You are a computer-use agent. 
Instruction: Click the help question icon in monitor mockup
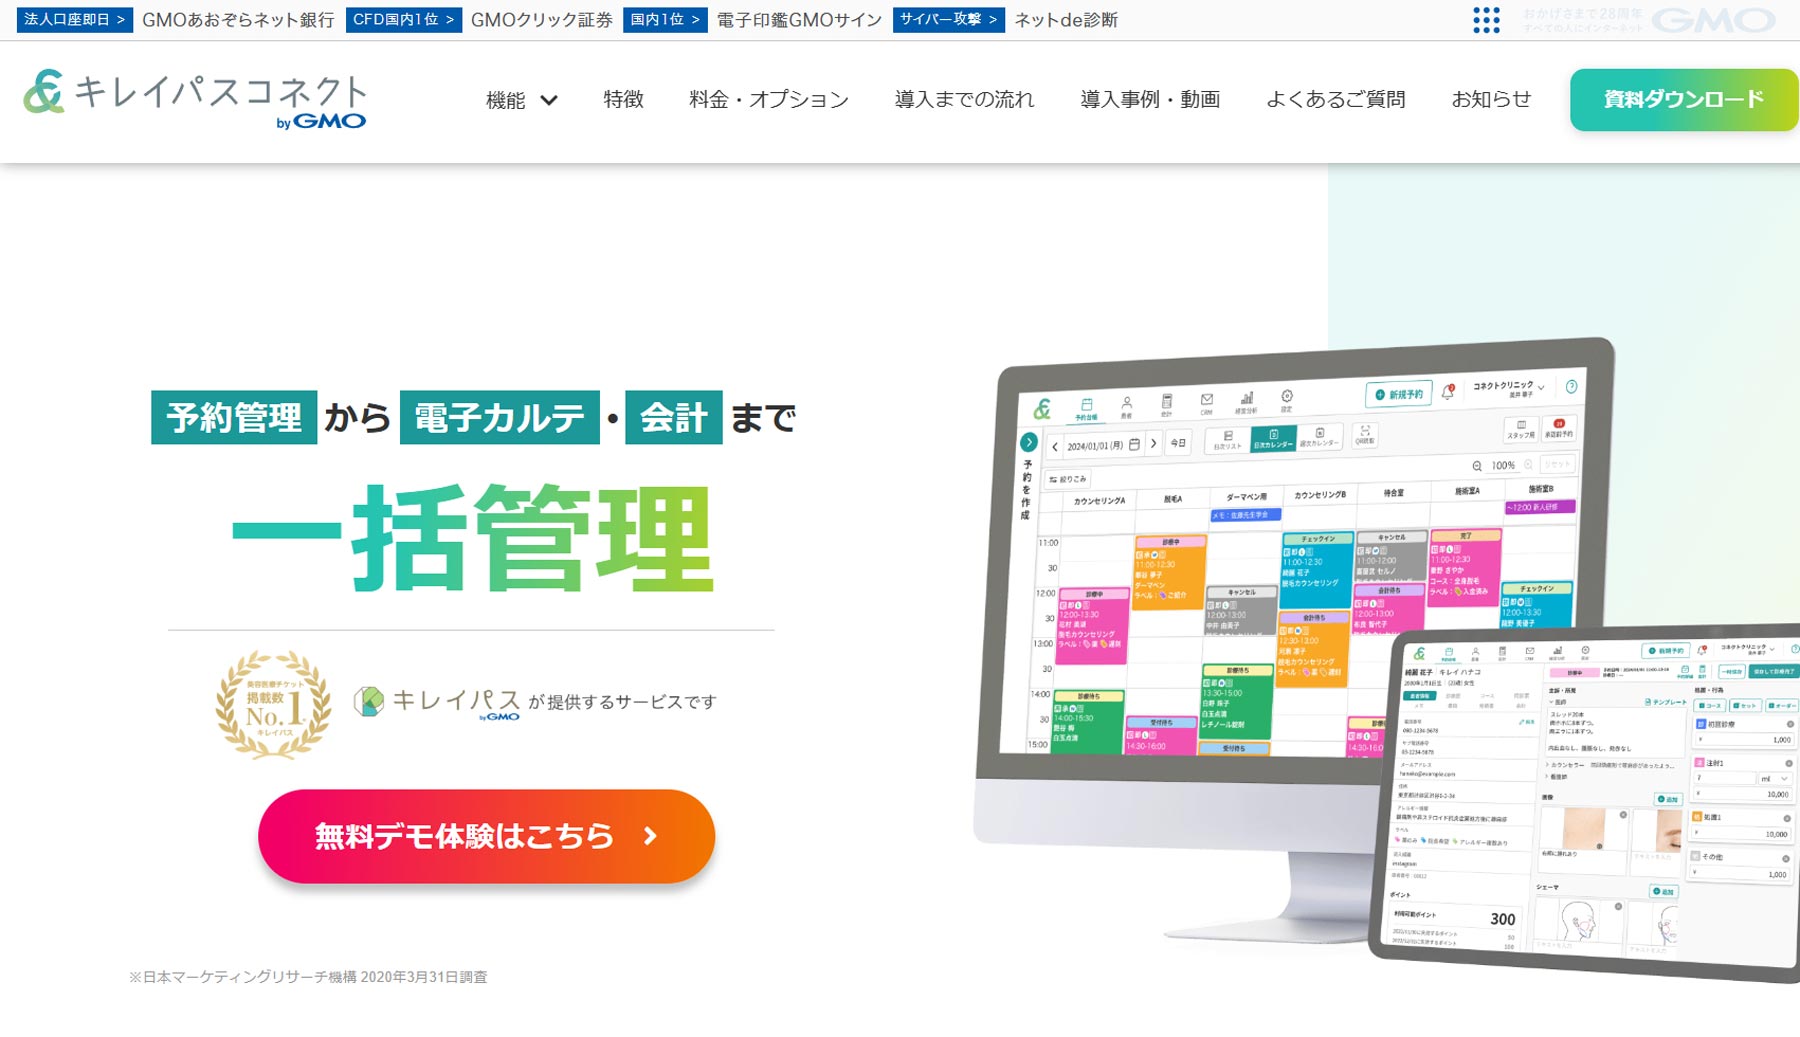coord(1571,387)
